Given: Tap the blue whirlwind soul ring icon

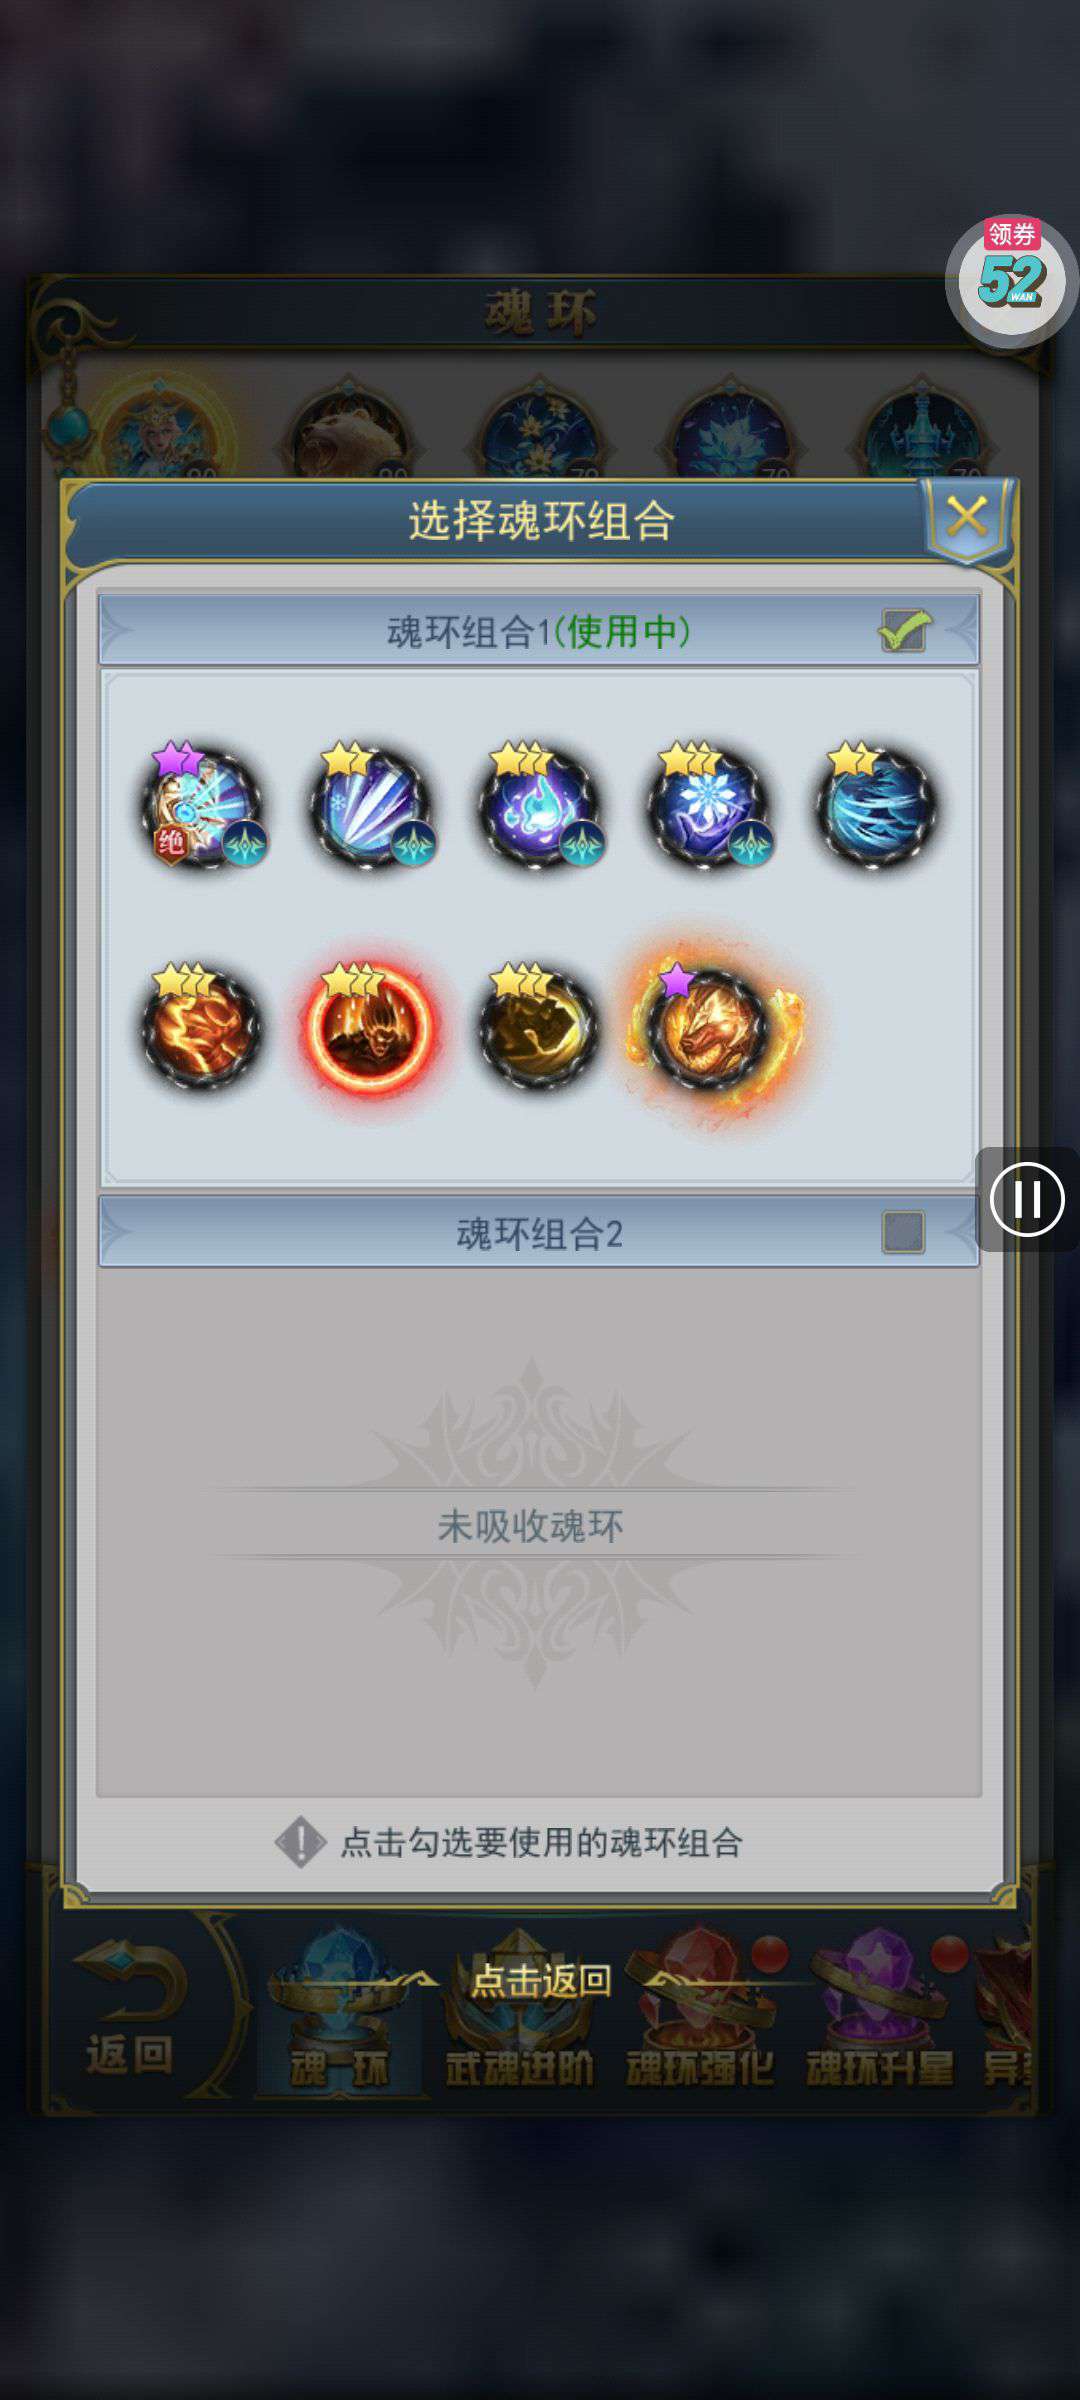Looking at the screenshot, I should click(x=877, y=806).
